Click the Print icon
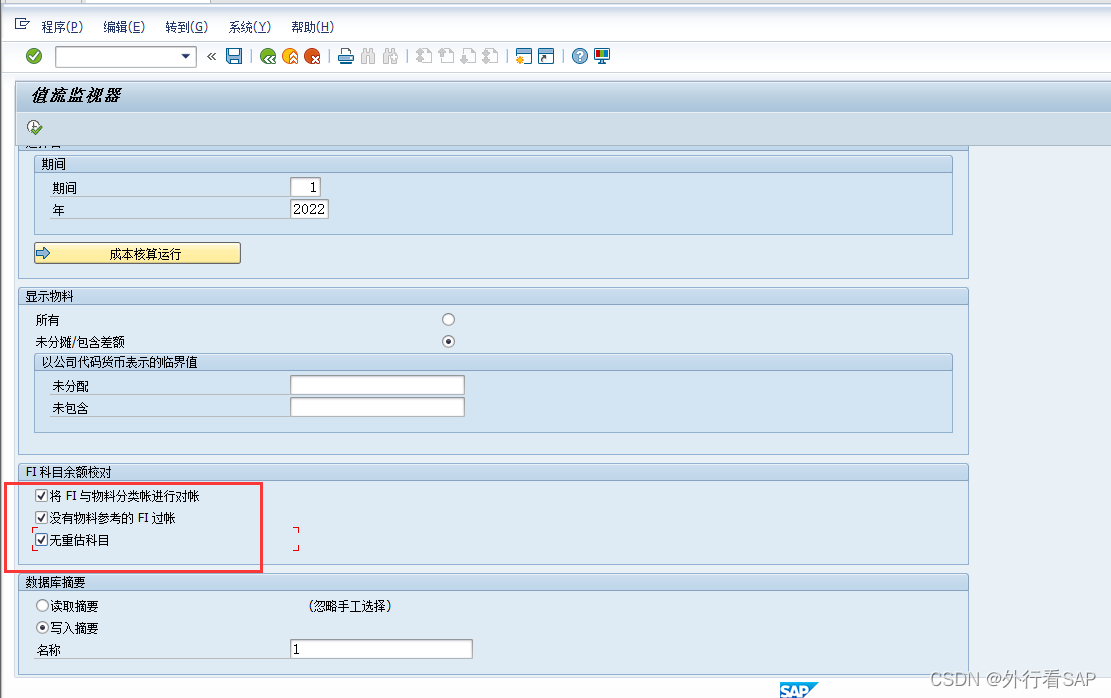Screen dimensions: 1111x698 click(x=346, y=56)
